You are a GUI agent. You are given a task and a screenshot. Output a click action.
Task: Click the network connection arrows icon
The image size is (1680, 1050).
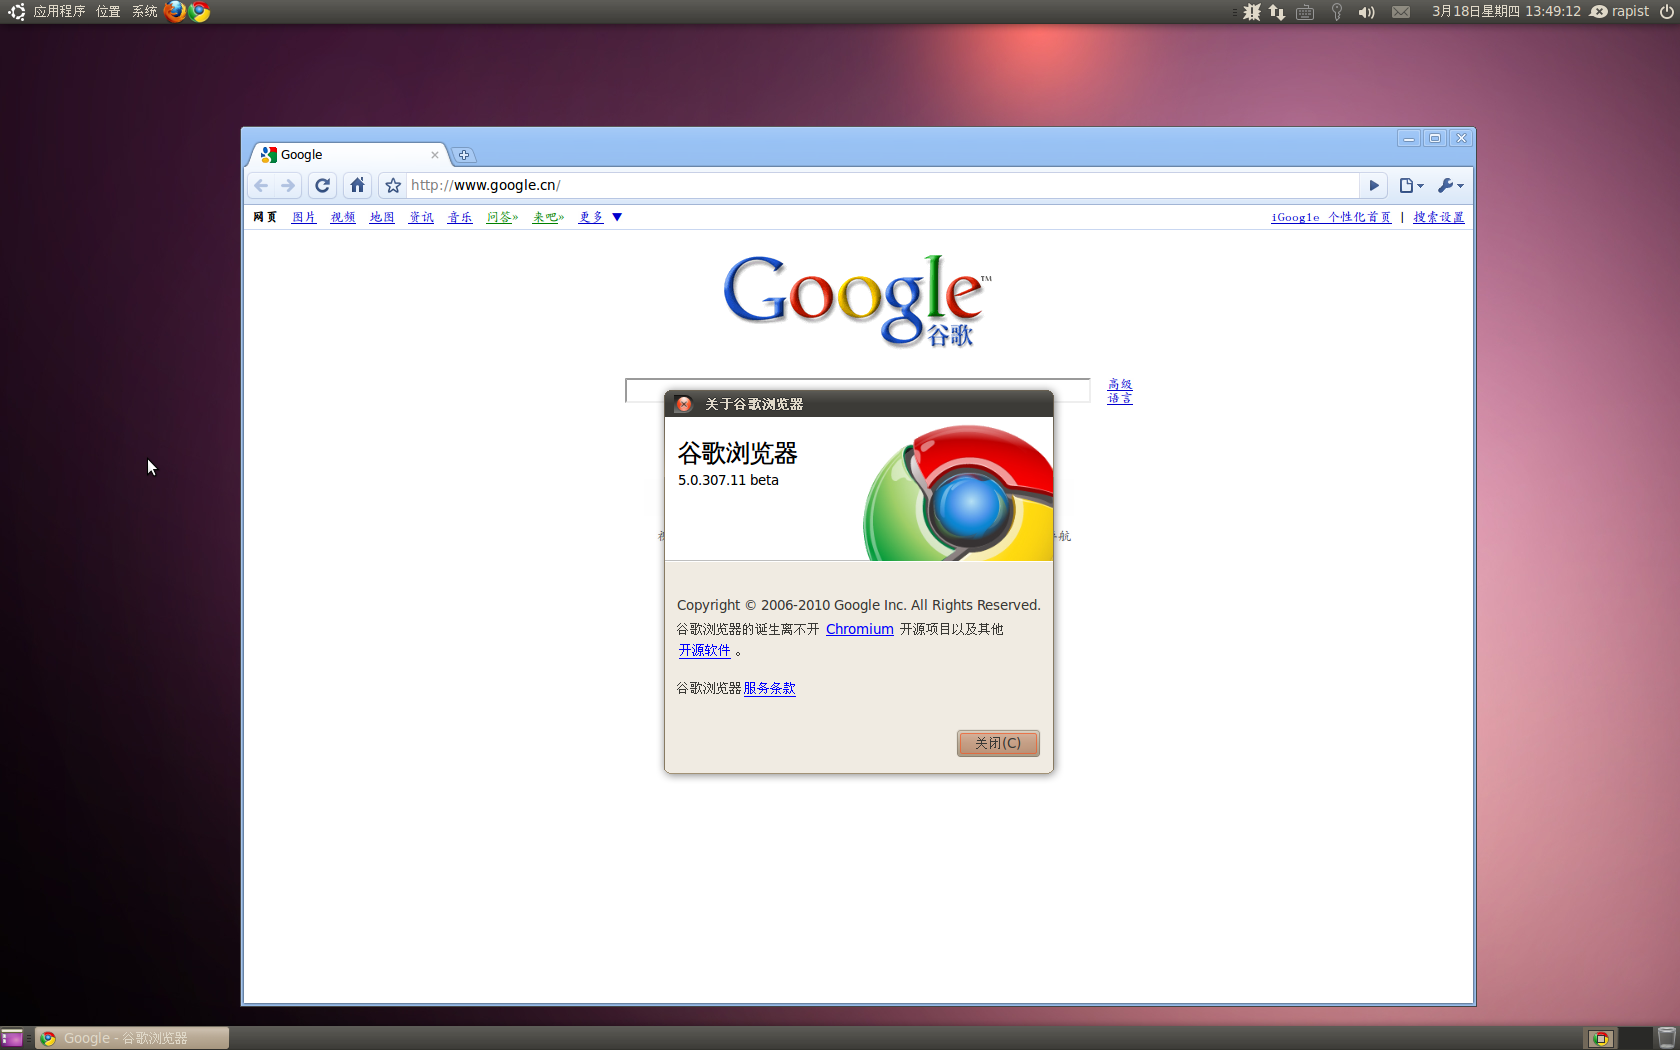pos(1277,12)
